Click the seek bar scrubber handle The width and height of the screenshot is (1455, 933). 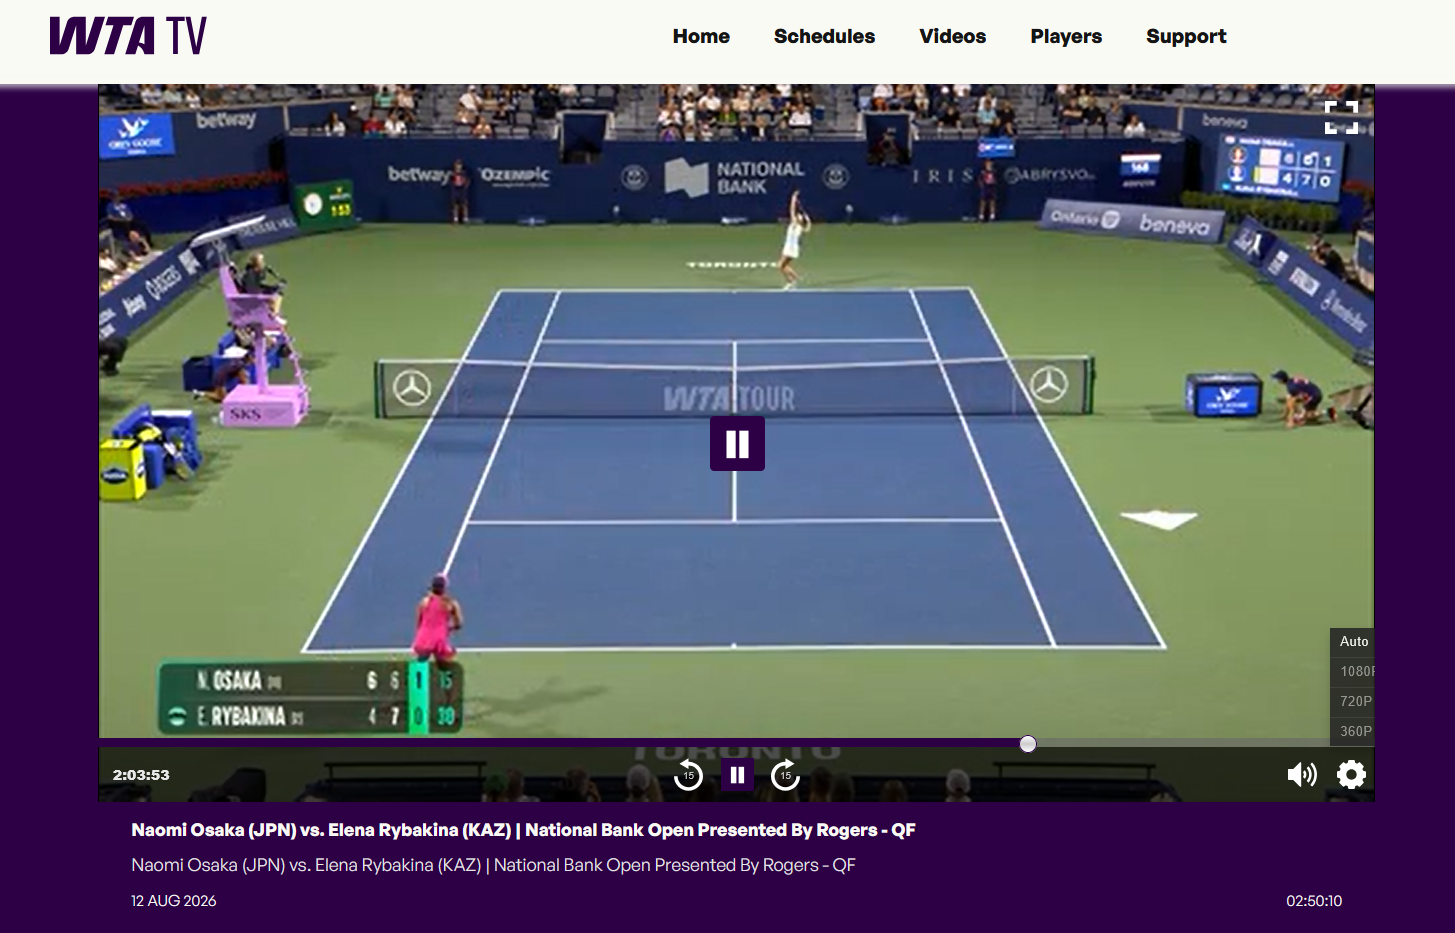click(1028, 744)
